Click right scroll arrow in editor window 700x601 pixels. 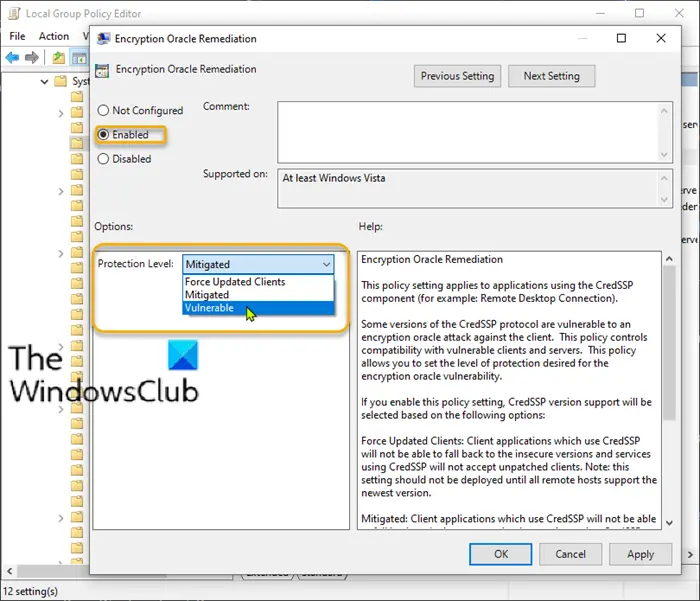coord(690,555)
